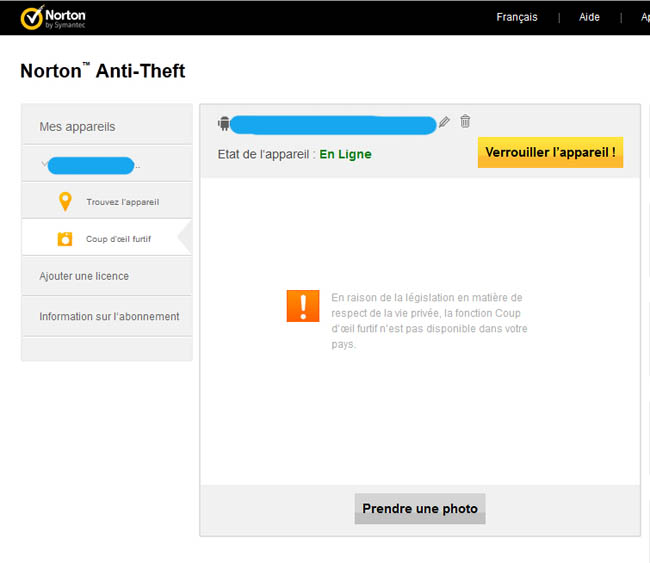The image size is (650, 563).
Task: Click the Android robot device icon
Action: pos(224,124)
